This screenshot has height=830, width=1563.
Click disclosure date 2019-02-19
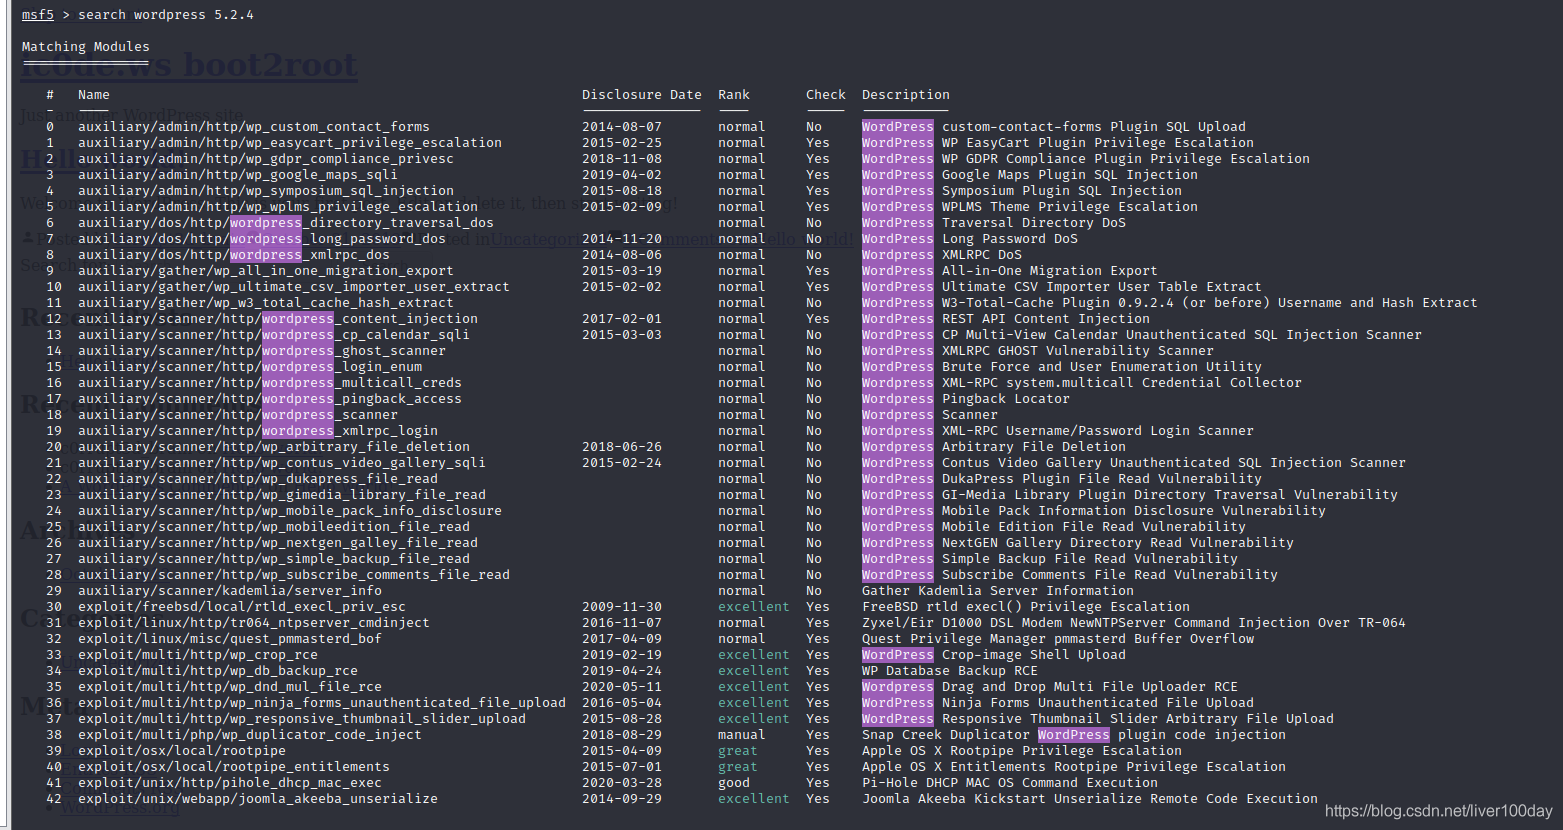pos(622,655)
